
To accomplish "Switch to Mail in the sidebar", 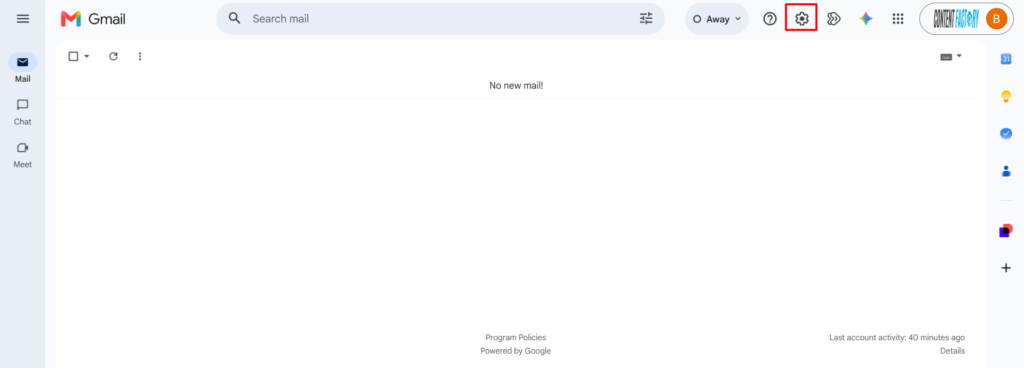I will click(23, 69).
